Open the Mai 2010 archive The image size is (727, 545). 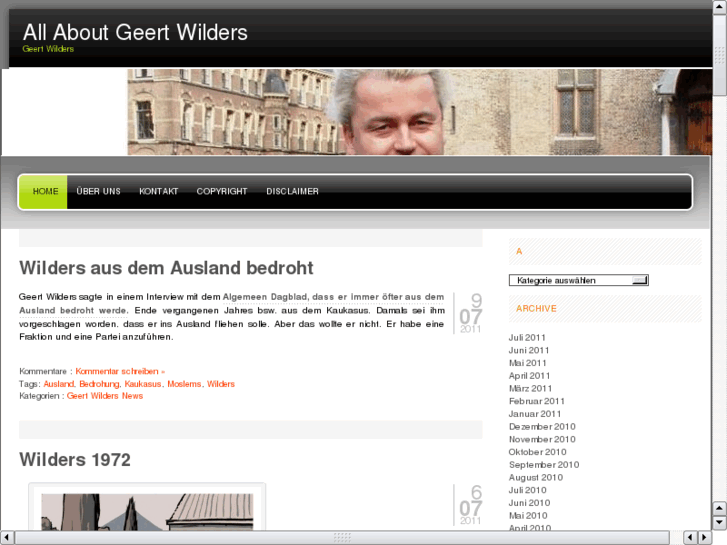click(528, 516)
